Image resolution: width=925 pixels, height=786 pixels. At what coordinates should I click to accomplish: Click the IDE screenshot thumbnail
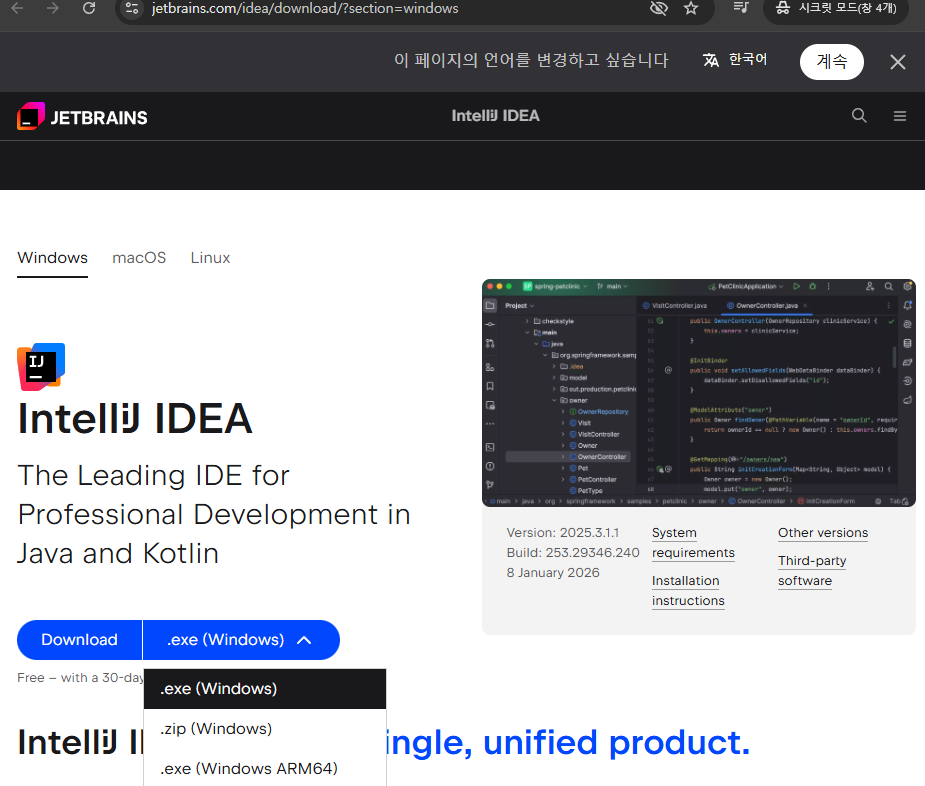click(x=698, y=393)
